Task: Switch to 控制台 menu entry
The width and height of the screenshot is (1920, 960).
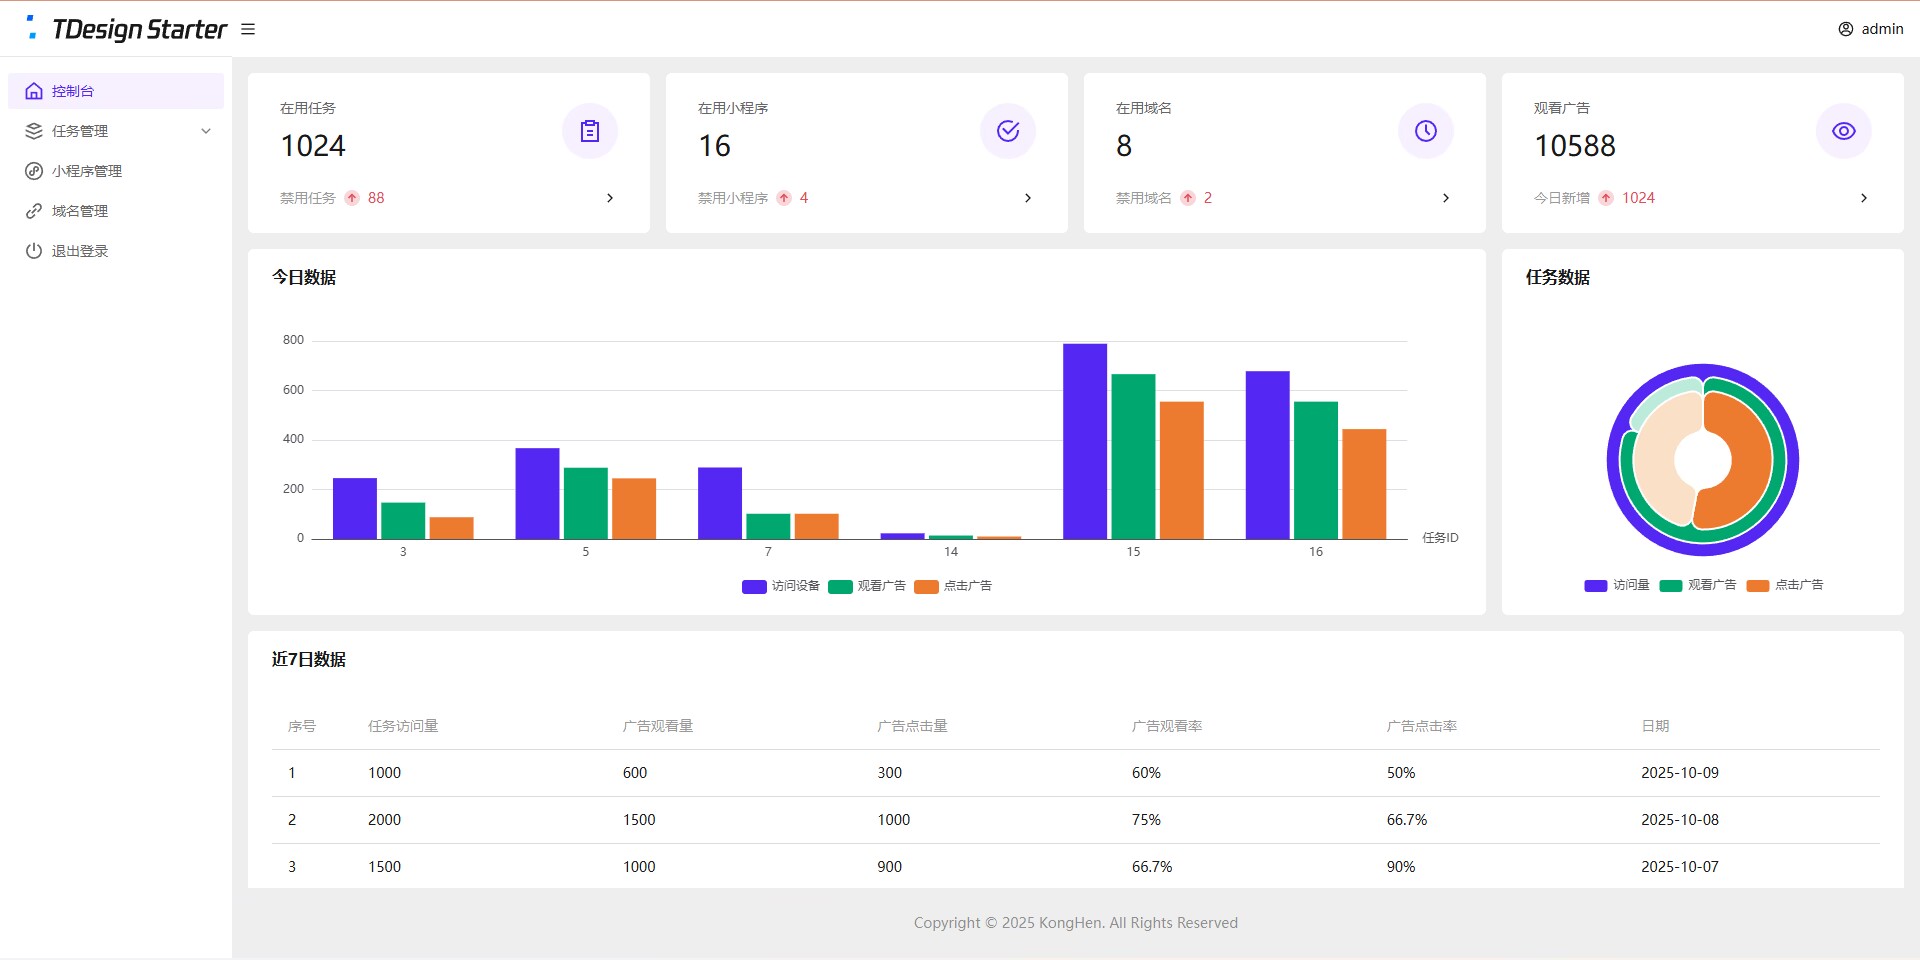Action: pyautogui.click(x=71, y=90)
